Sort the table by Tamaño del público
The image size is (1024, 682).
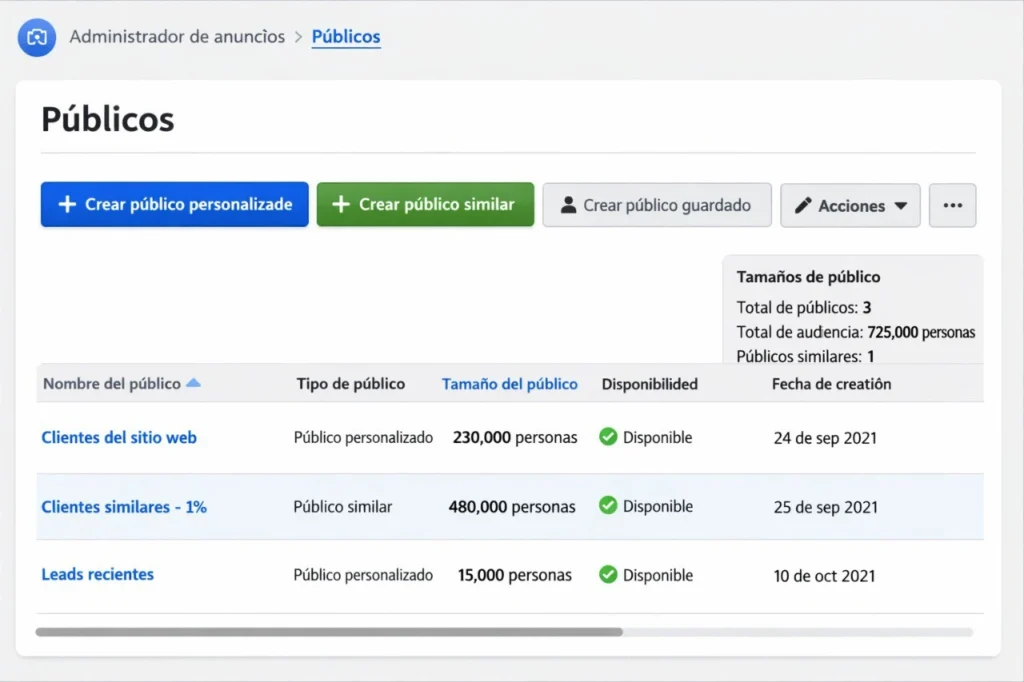pos(509,383)
